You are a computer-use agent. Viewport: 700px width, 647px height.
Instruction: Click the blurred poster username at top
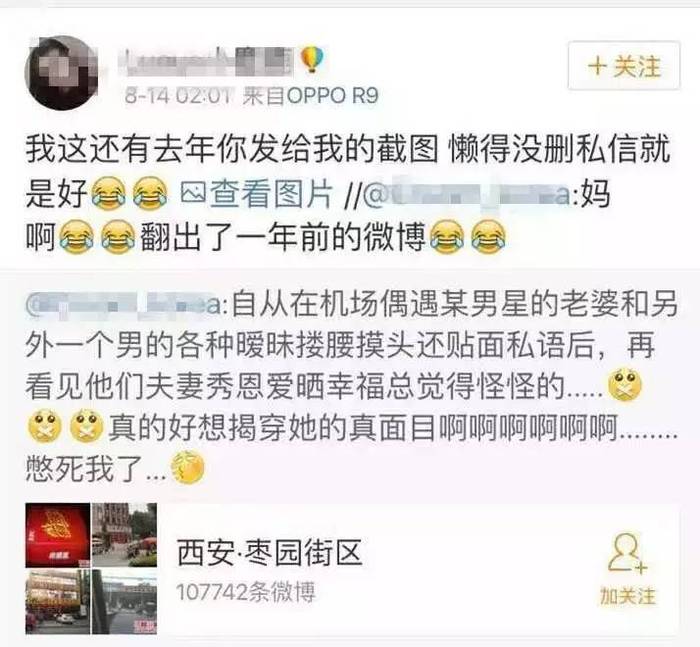pos(206,61)
